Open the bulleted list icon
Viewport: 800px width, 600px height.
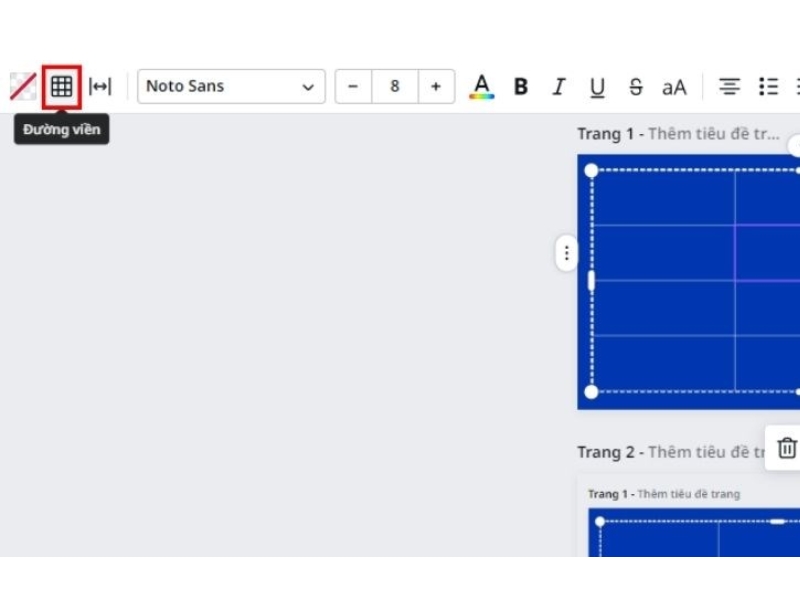point(769,86)
